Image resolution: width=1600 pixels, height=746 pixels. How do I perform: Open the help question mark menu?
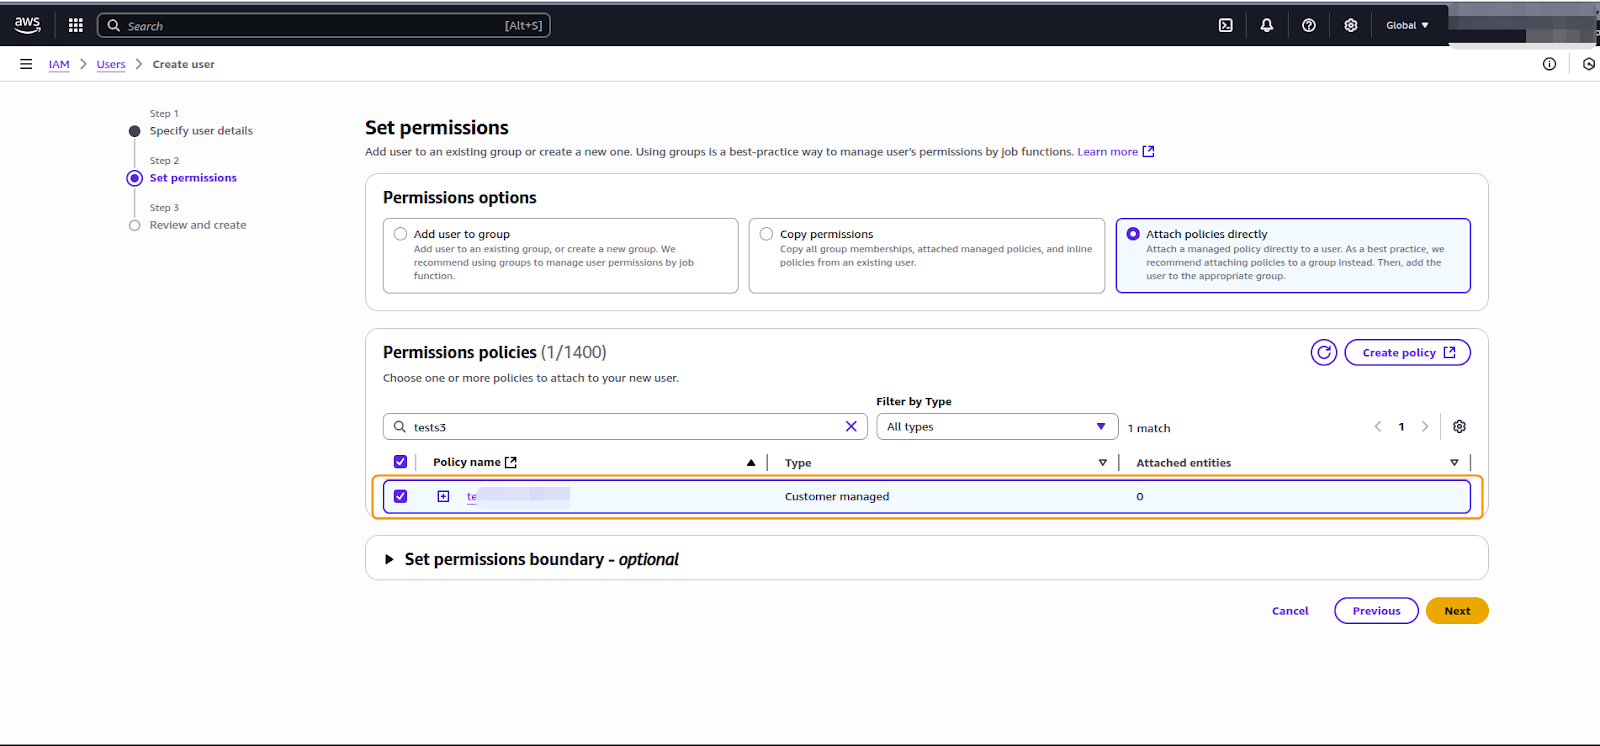(1309, 25)
